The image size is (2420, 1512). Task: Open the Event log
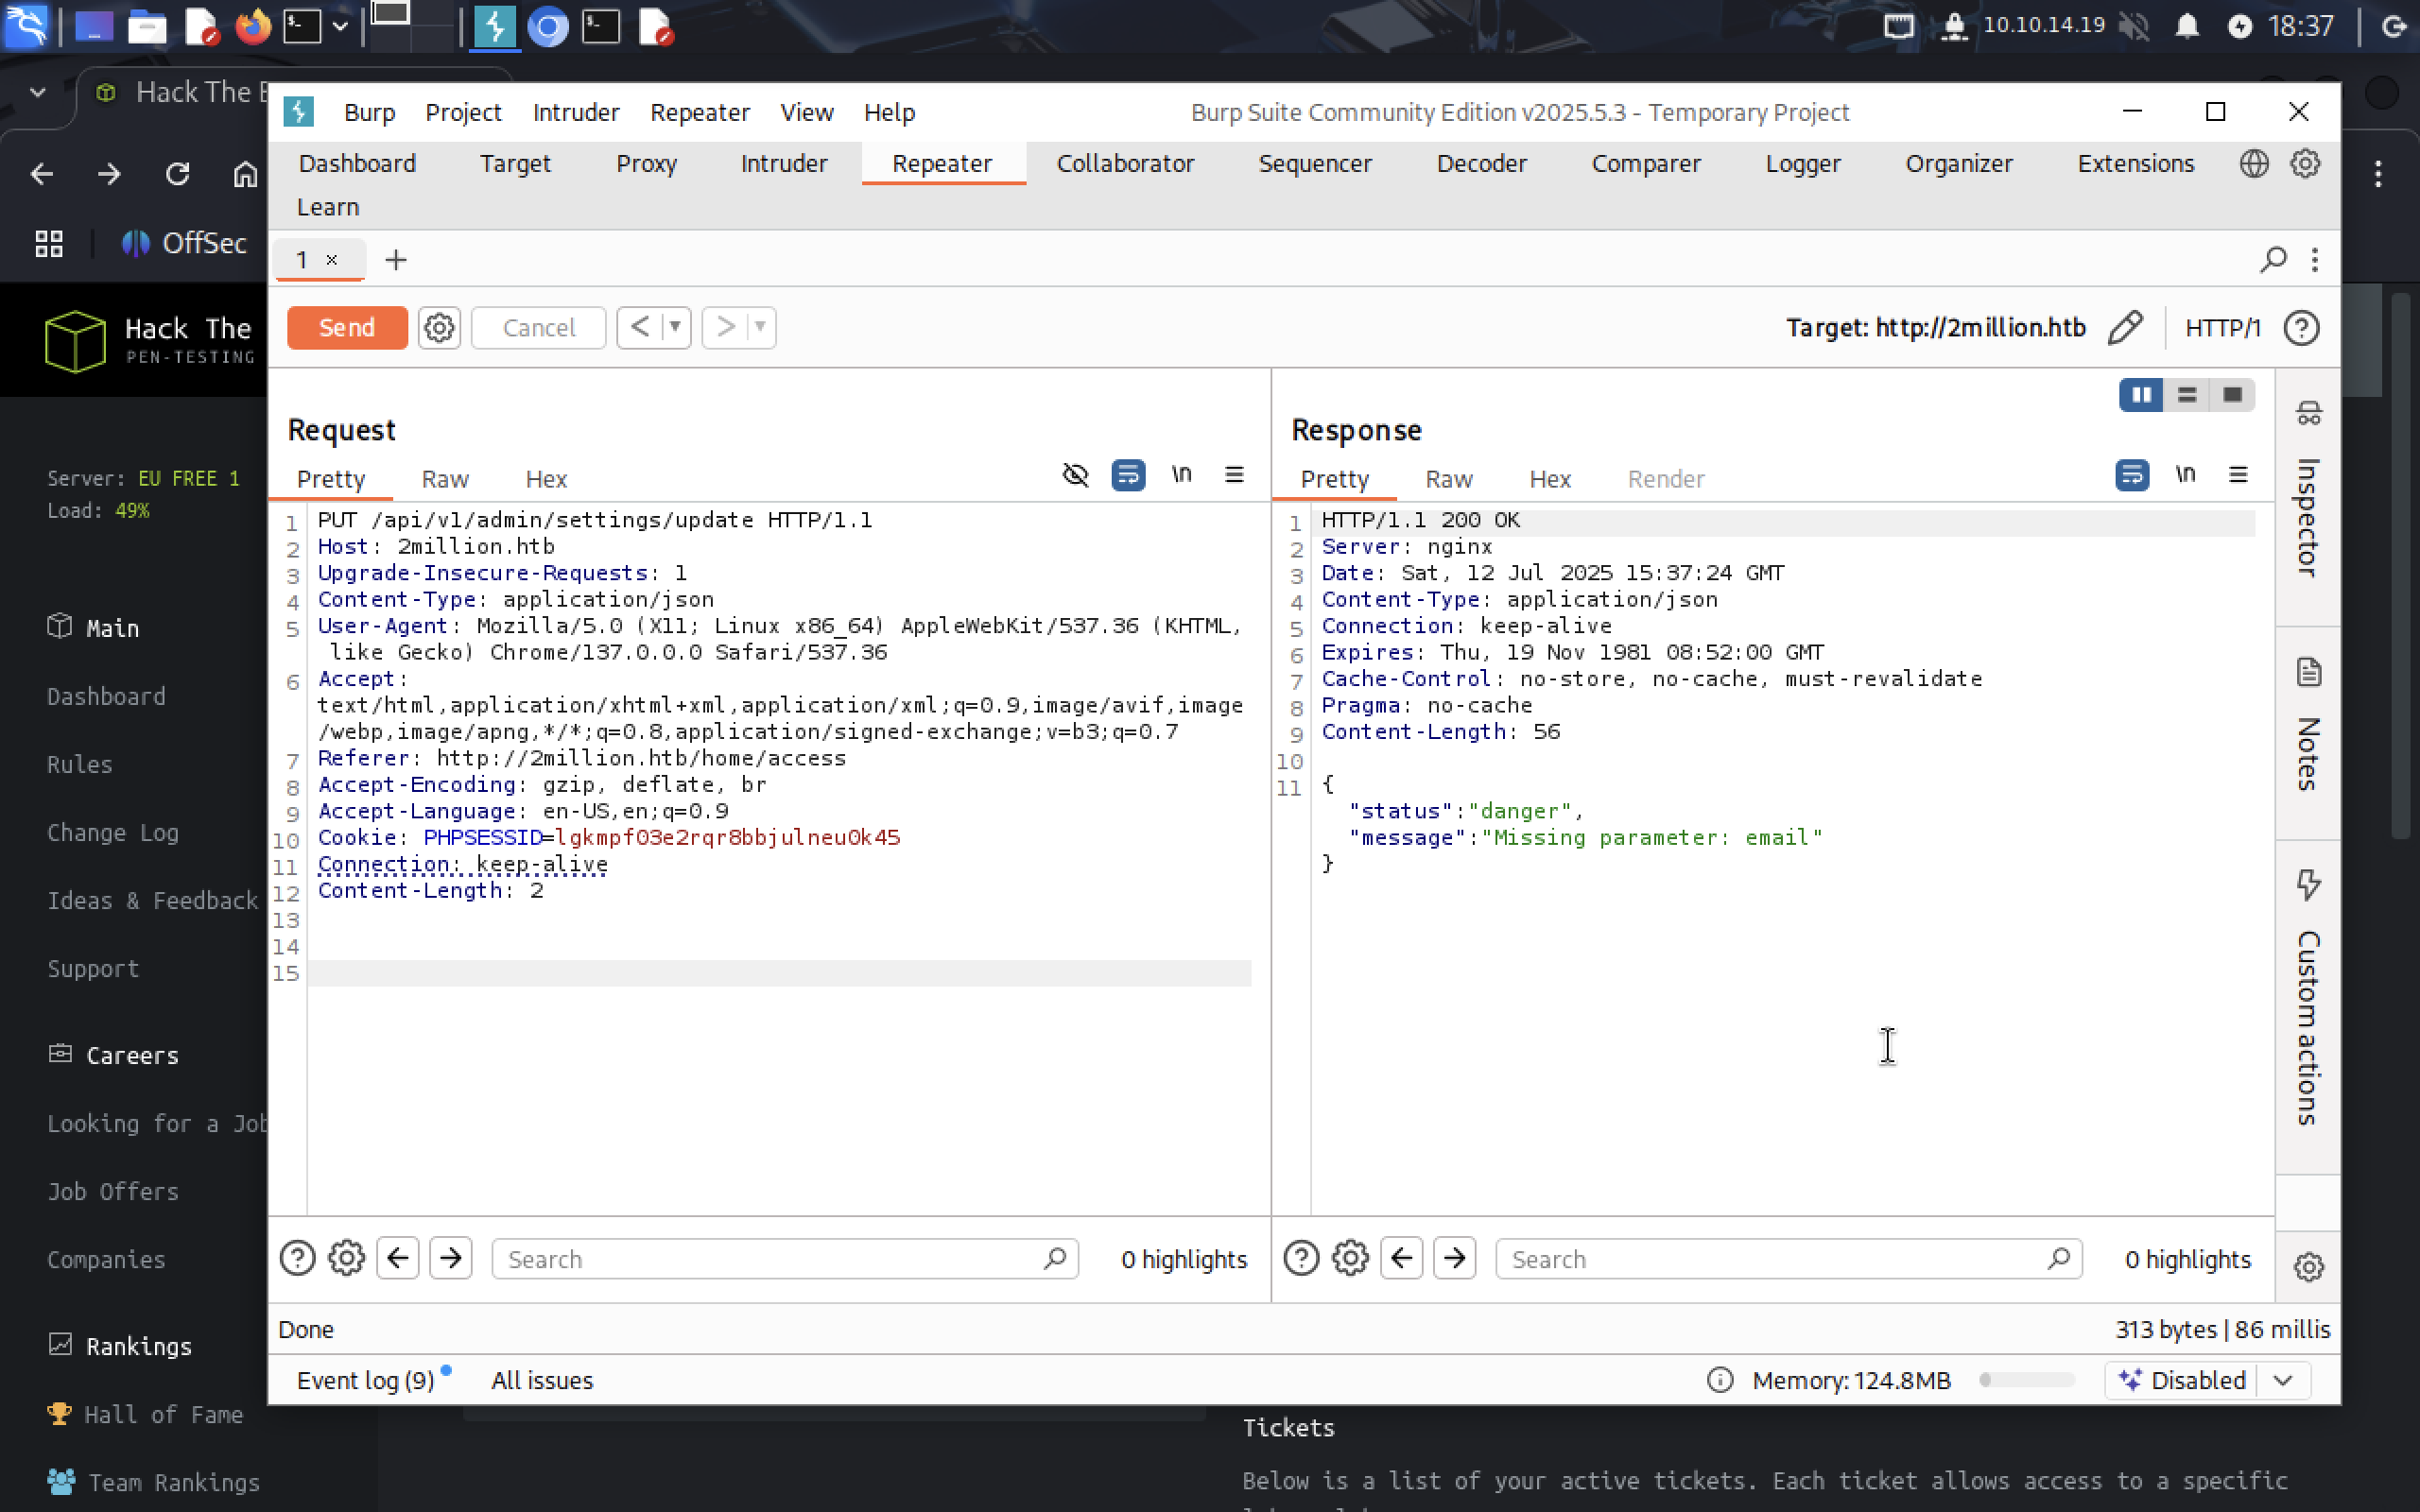(x=365, y=1381)
